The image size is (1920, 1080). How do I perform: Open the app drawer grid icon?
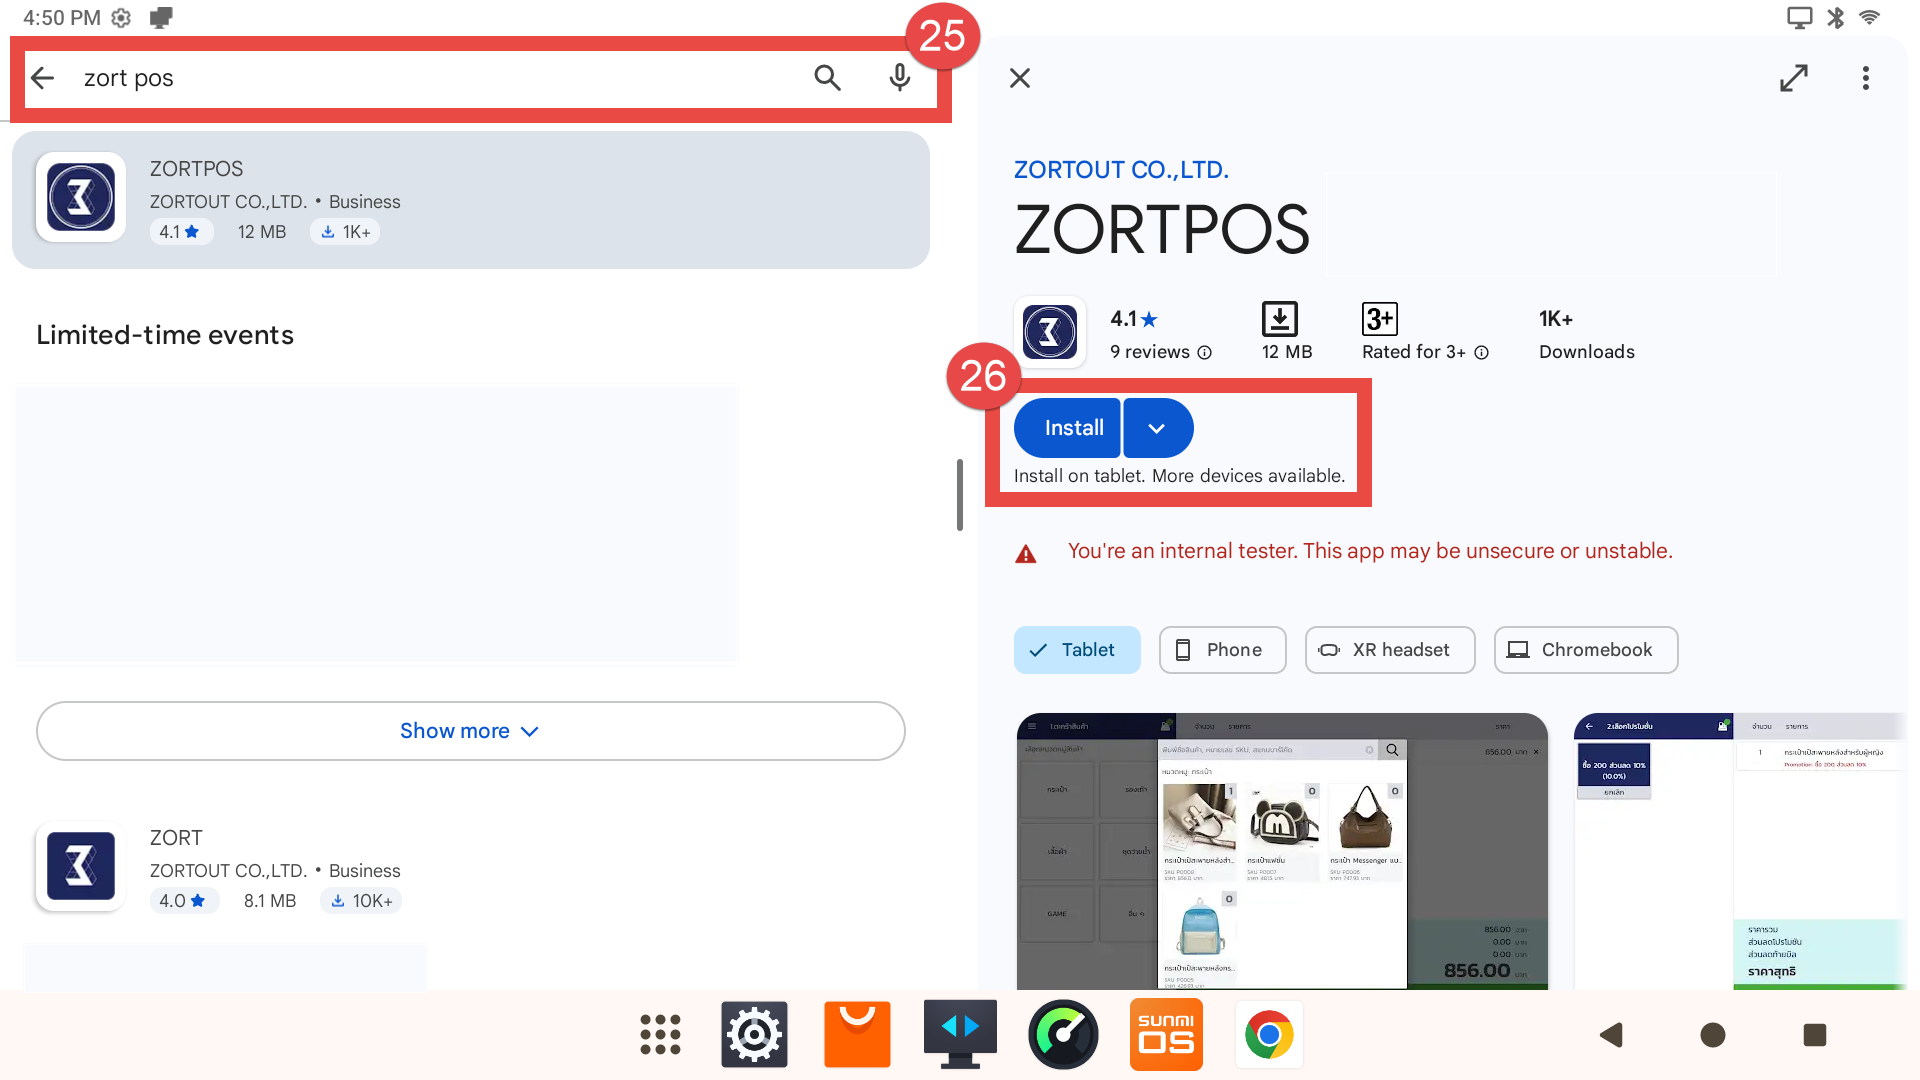click(660, 1035)
